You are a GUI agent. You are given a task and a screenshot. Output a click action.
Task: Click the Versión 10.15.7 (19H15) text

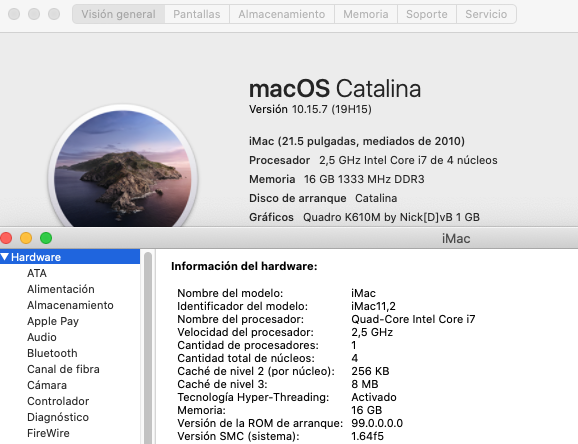coord(310,109)
